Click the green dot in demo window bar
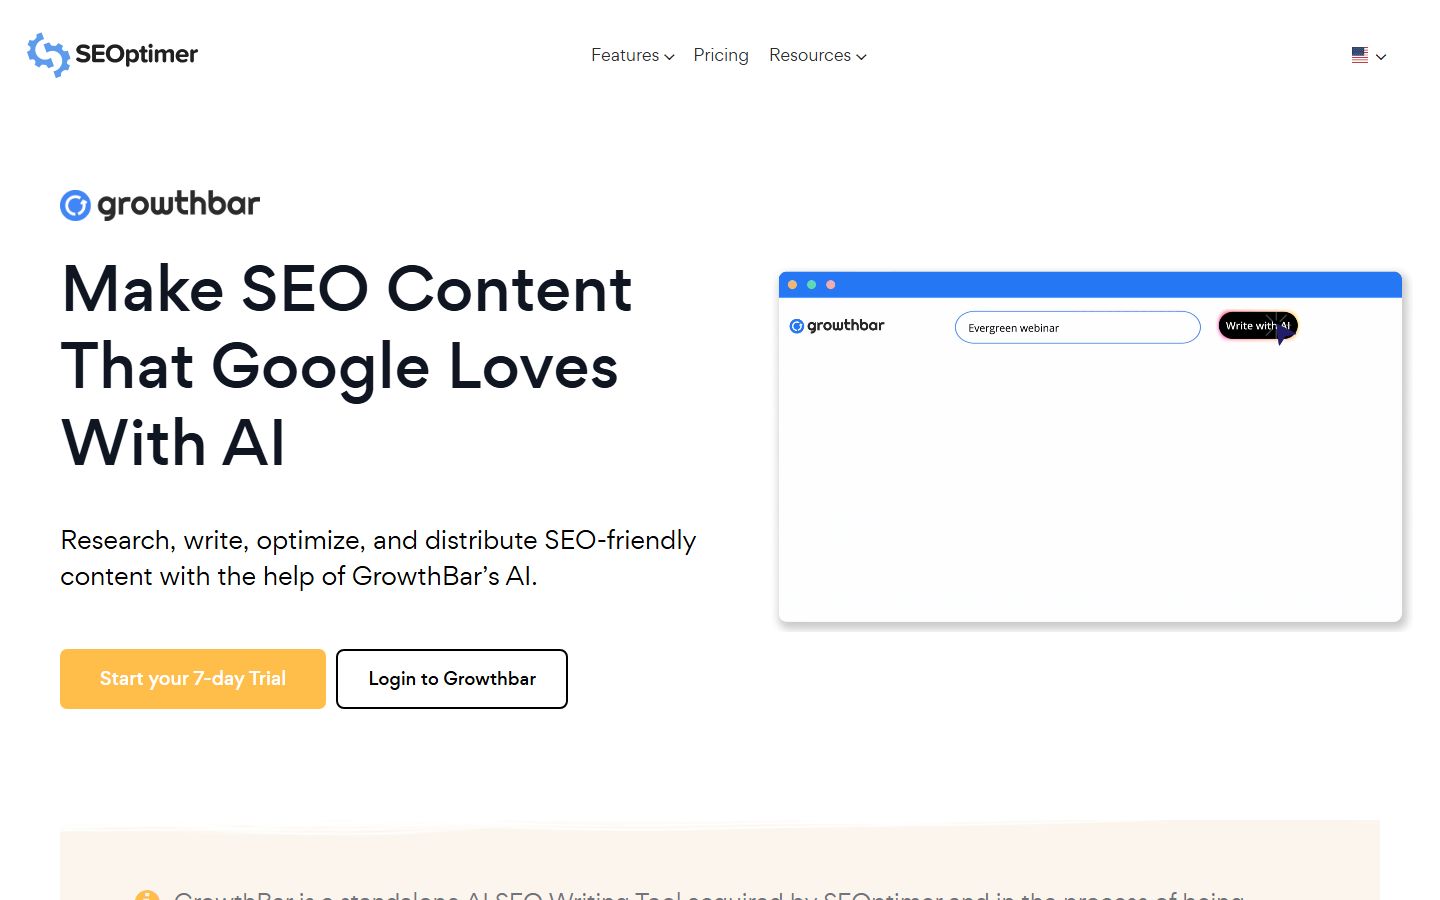 point(811,285)
